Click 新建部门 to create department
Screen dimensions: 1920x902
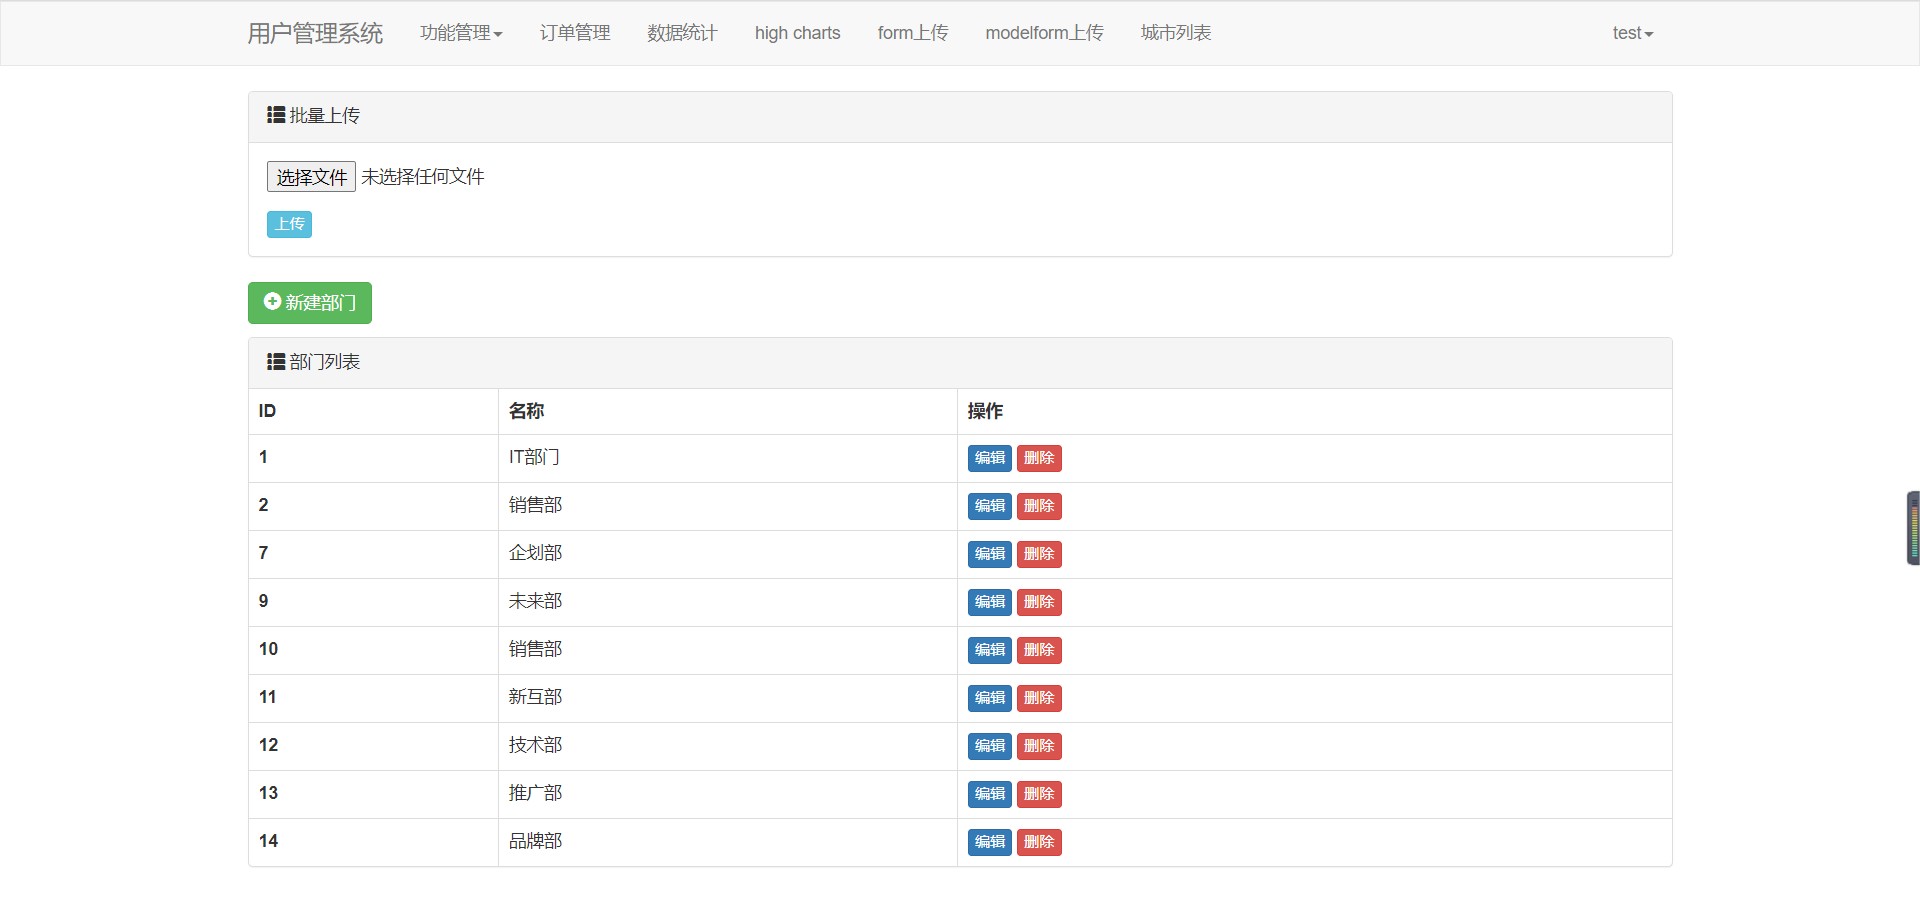tap(309, 302)
